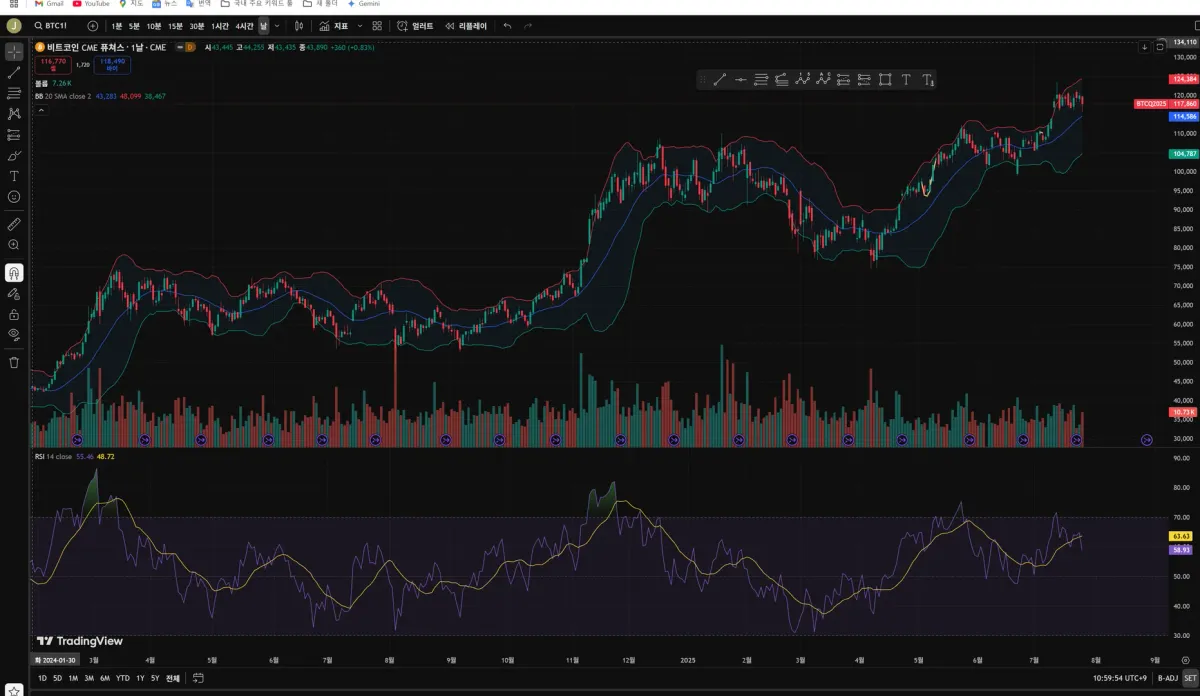Collapse the indicator legend chevron

click(41, 110)
